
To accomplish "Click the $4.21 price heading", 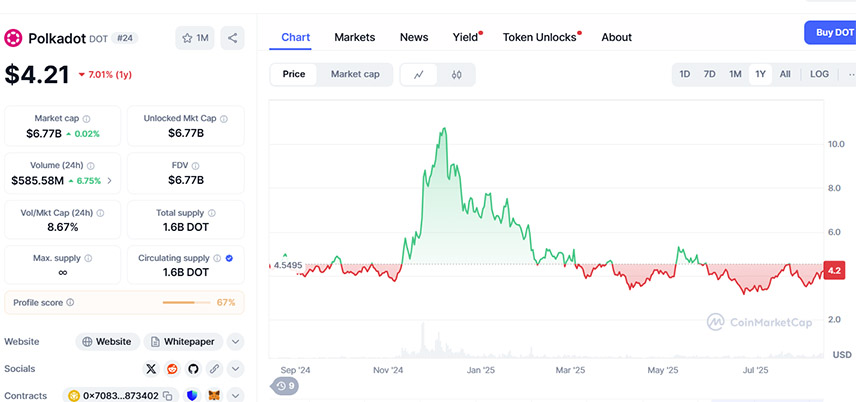I will click(x=37, y=75).
